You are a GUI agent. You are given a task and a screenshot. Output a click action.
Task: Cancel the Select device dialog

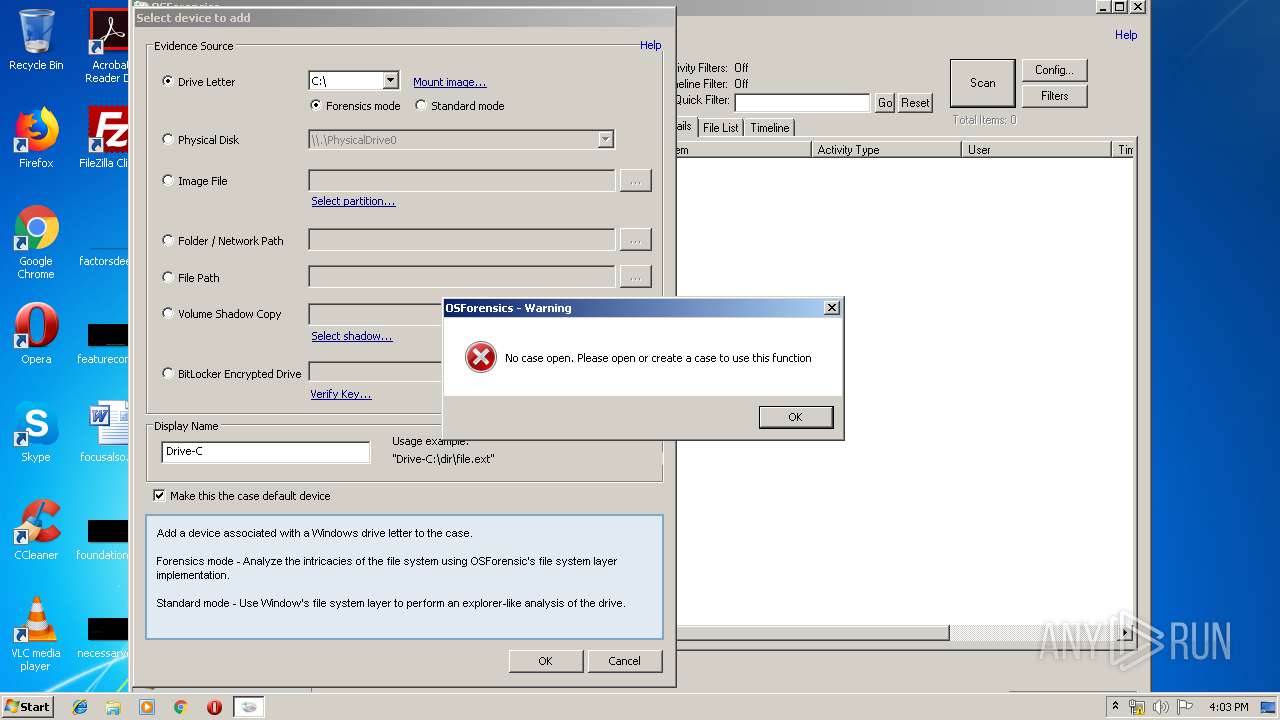pos(624,661)
